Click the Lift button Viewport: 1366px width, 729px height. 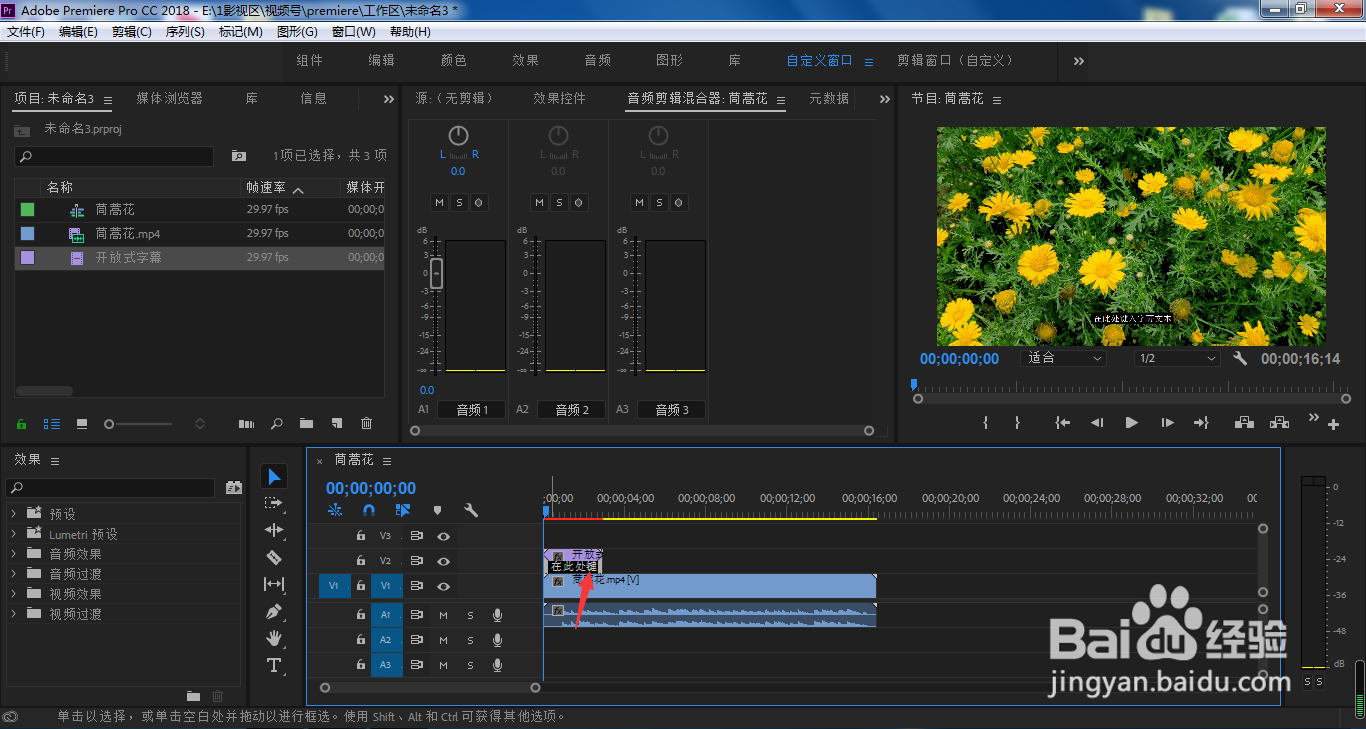tap(1244, 423)
